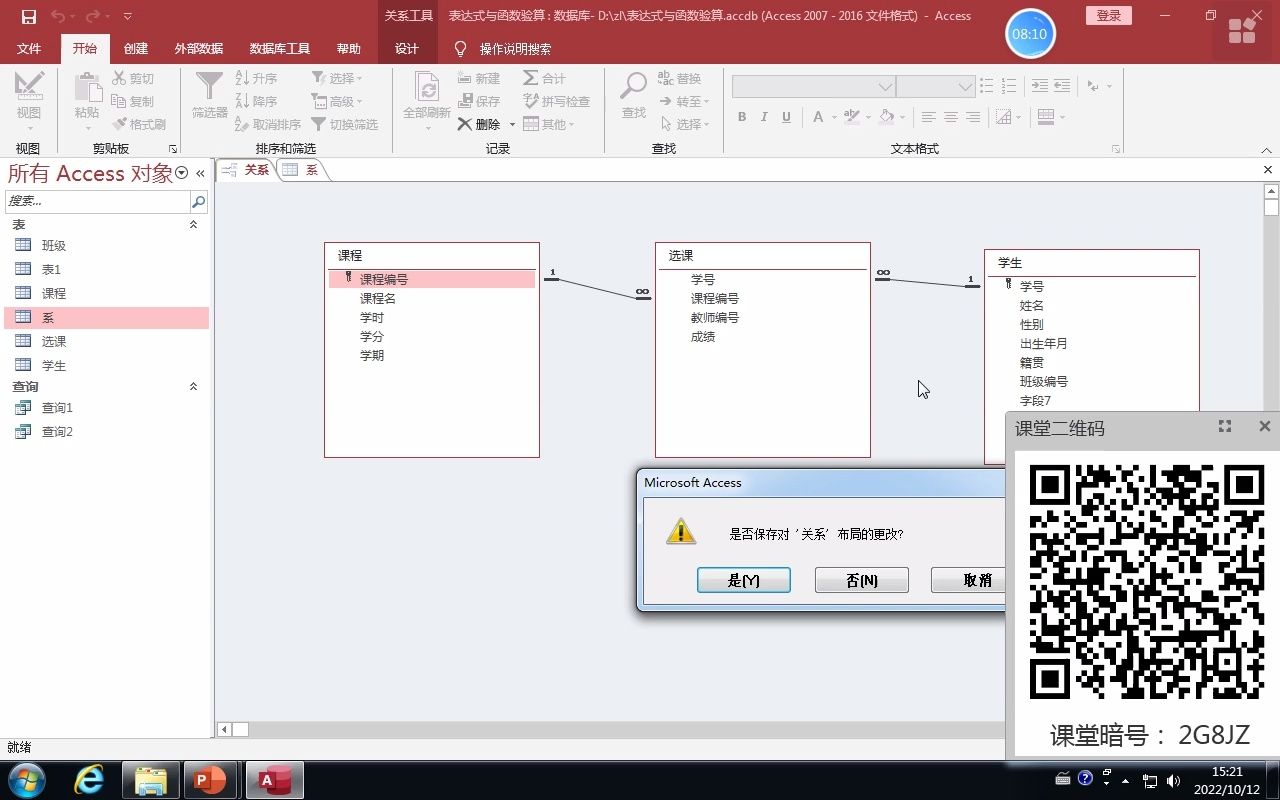Click the Replace (替换) command
Image resolution: width=1280 pixels, height=800 pixels.
680,78
